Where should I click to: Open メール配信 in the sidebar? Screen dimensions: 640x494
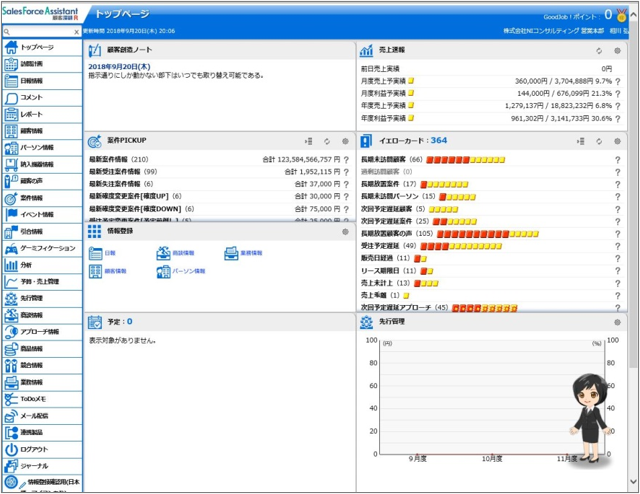click(x=42, y=416)
